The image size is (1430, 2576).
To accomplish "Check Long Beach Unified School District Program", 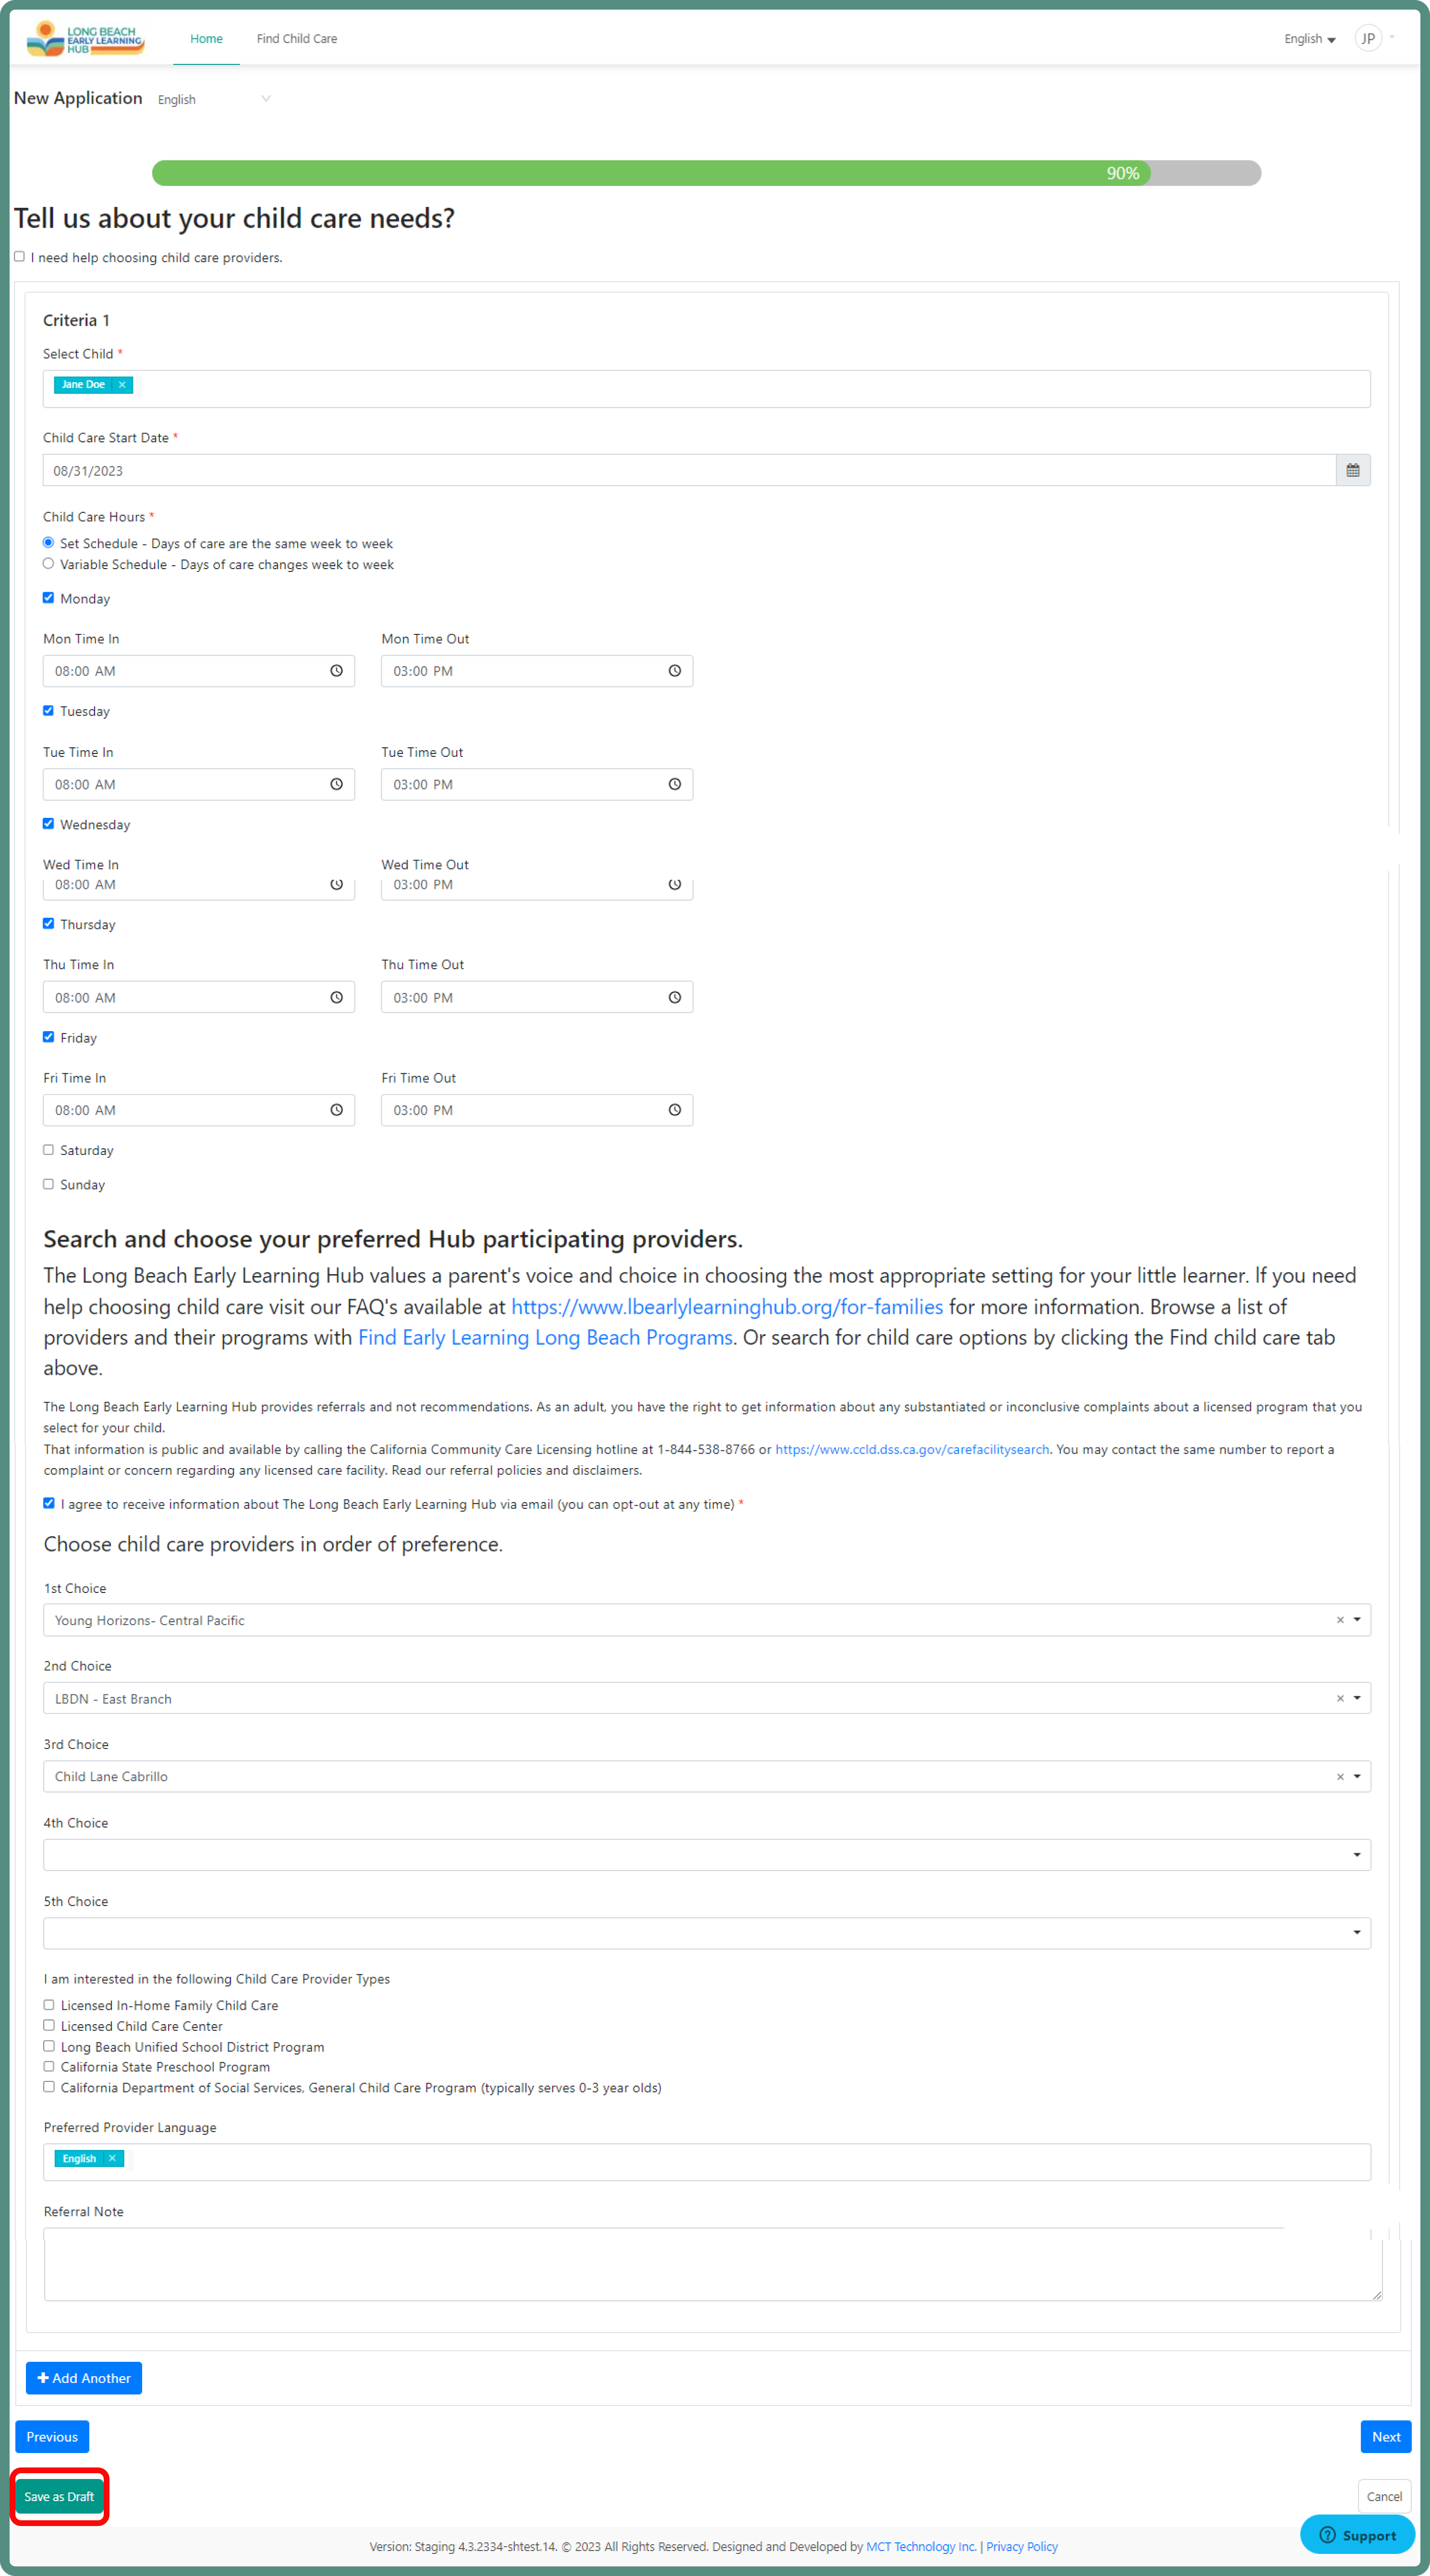I will pos(49,2046).
